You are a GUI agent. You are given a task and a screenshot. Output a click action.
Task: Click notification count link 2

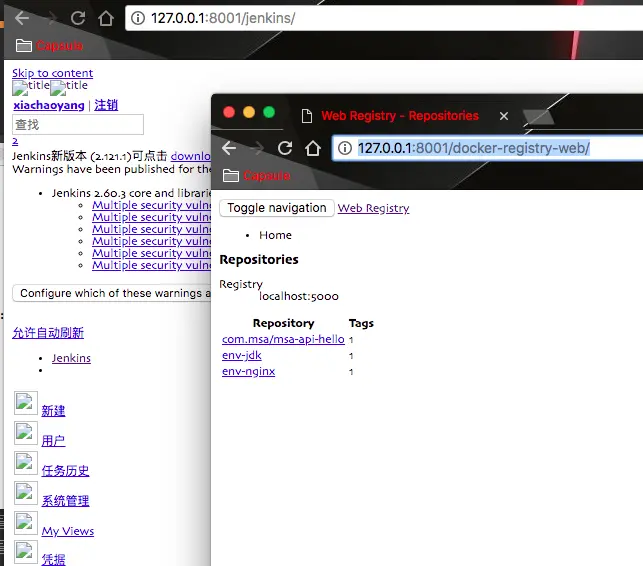coord(15,142)
